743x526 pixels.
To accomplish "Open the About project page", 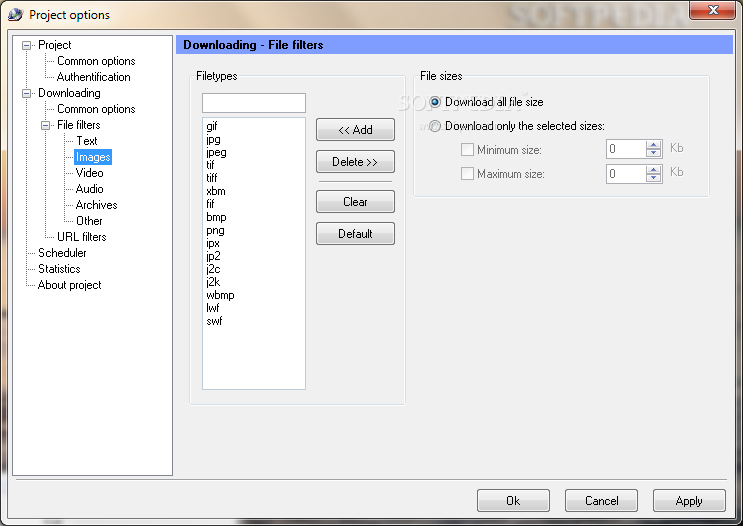I will (69, 285).
